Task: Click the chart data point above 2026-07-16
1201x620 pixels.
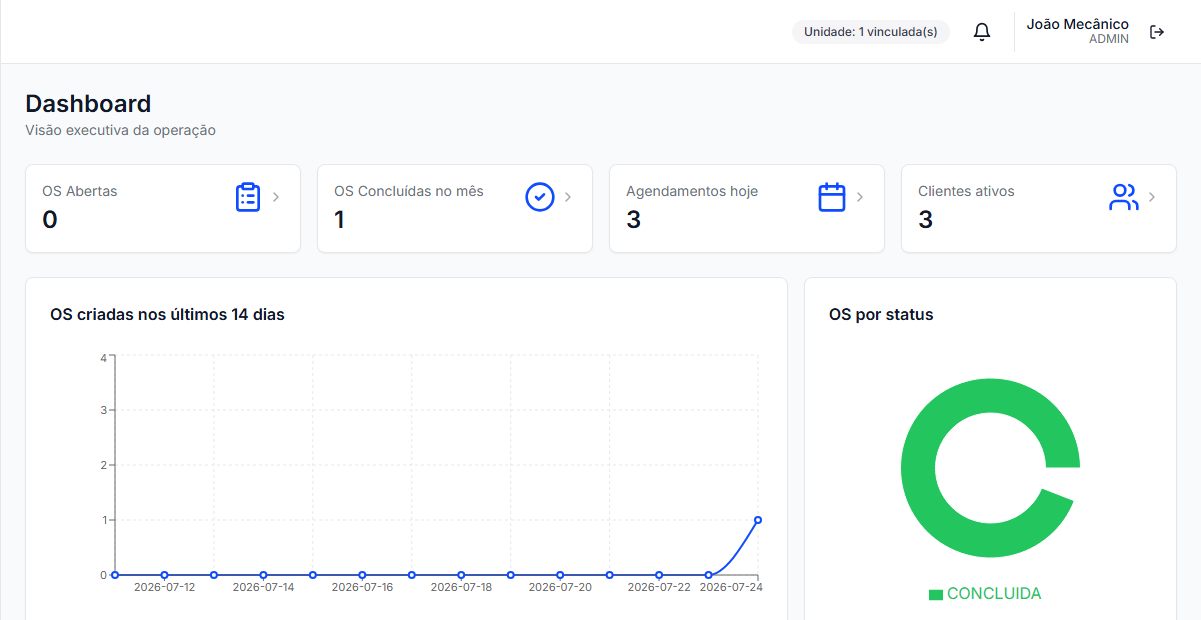Action: pyautogui.click(x=362, y=575)
